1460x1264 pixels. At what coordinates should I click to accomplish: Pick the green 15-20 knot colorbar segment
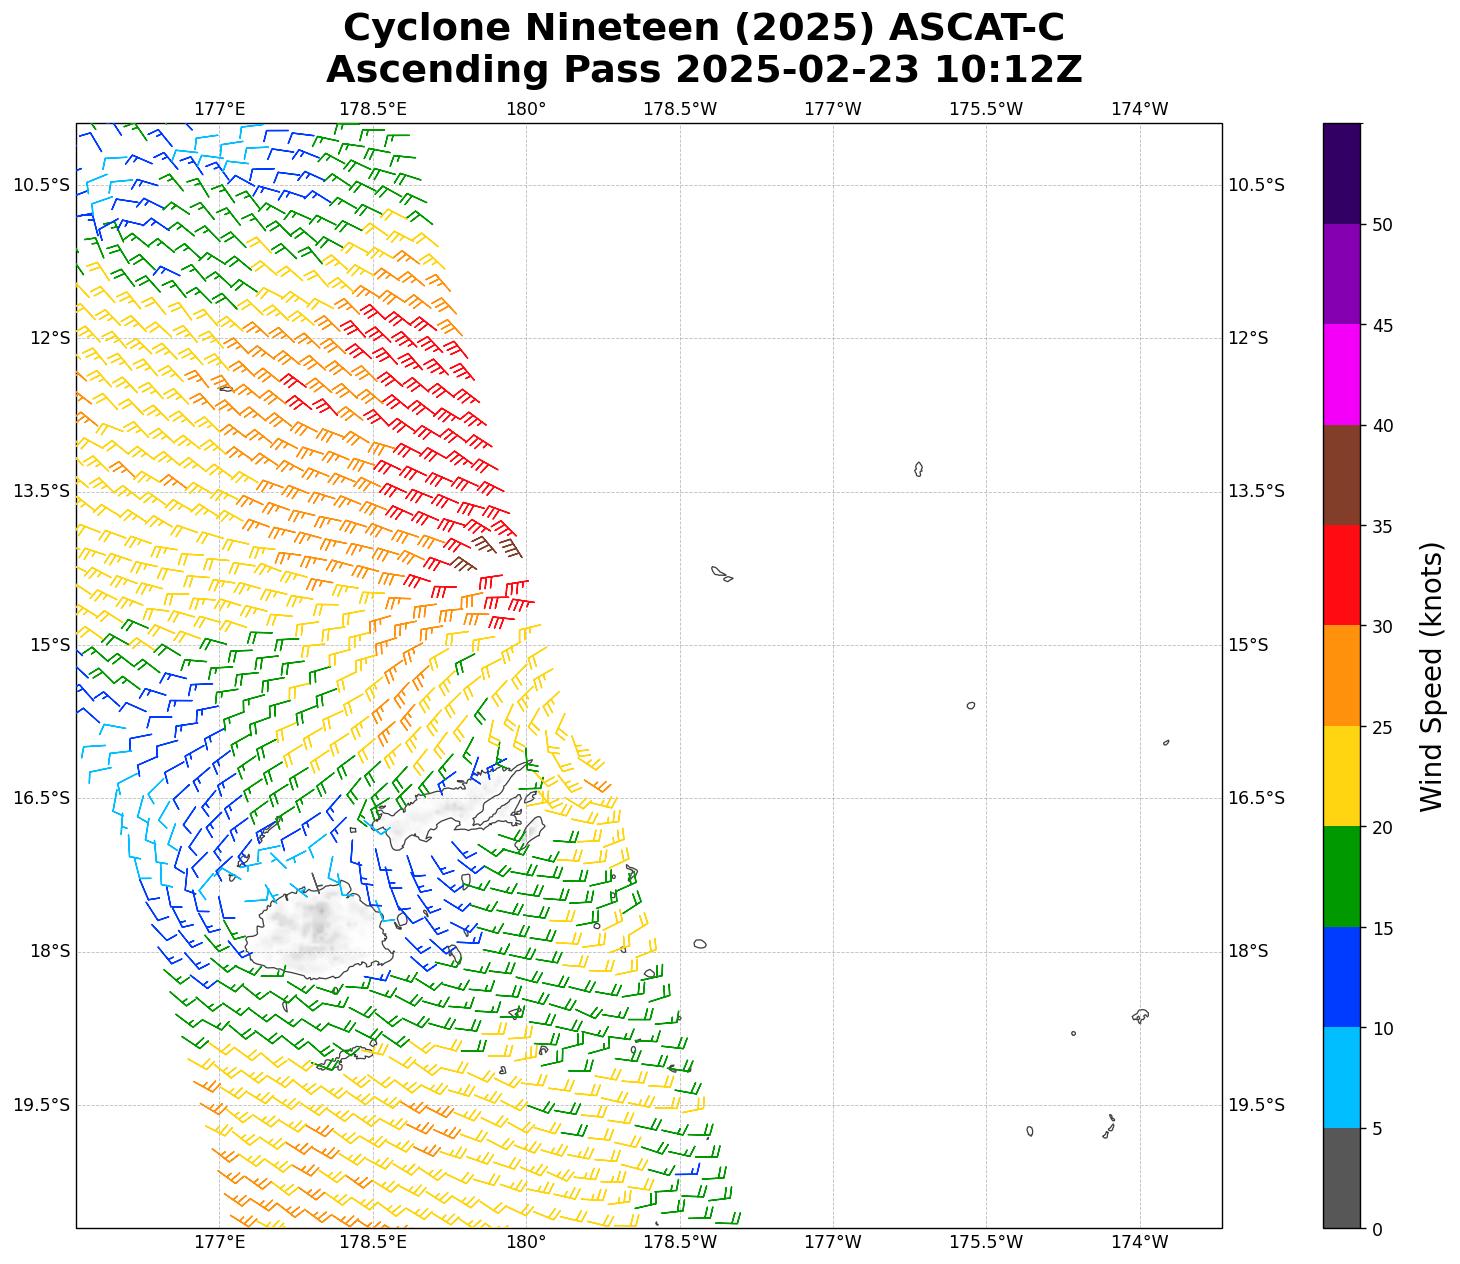(1341, 876)
